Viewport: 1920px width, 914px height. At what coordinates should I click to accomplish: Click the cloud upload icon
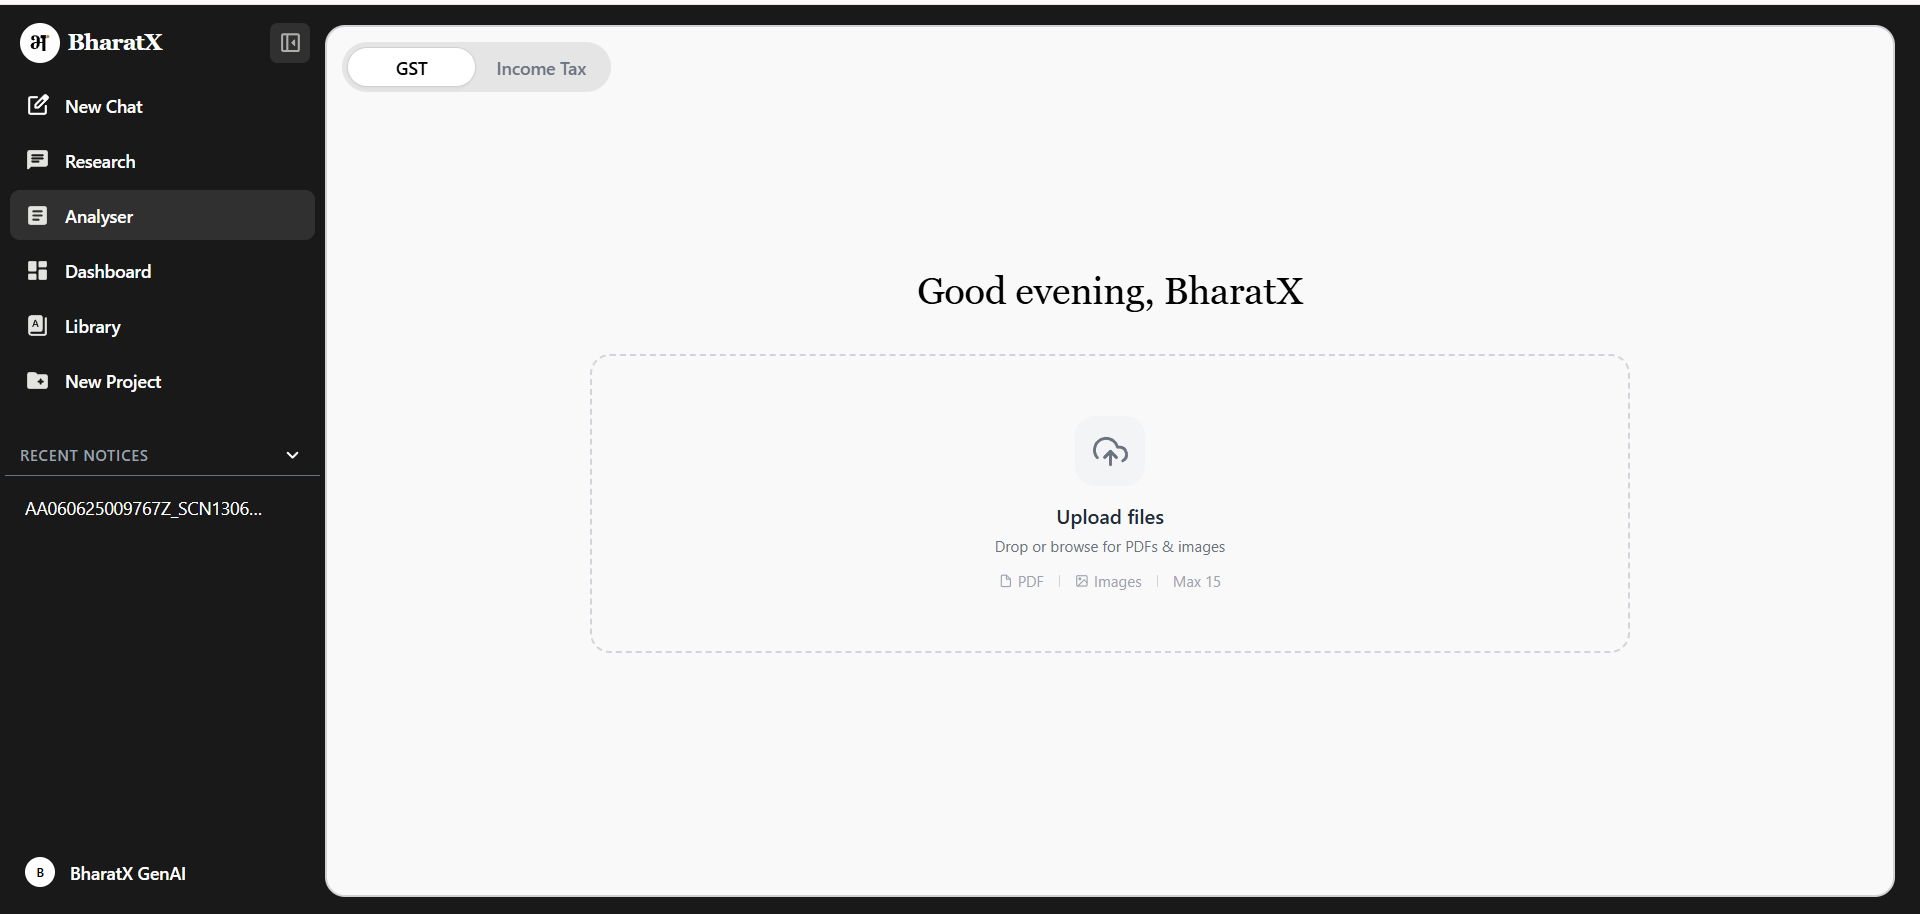point(1110,451)
